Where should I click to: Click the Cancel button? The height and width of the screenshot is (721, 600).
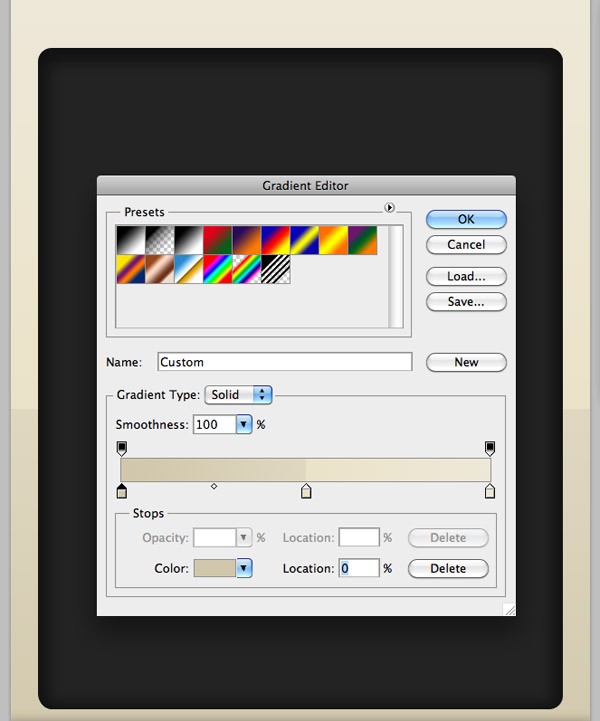tap(466, 245)
